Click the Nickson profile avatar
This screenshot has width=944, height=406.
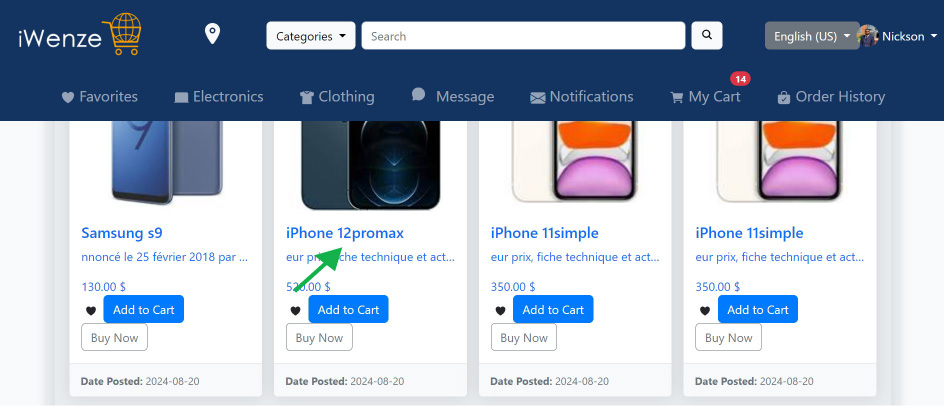click(868, 36)
